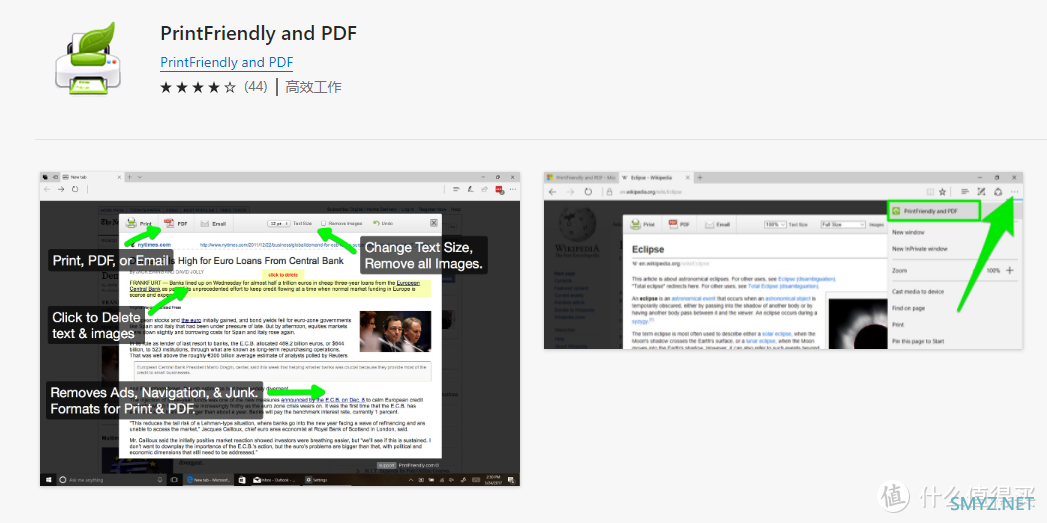Image resolution: width=1047 pixels, height=523 pixels.
Task: Toggle the Remove Images checkbox
Action: 324,224
